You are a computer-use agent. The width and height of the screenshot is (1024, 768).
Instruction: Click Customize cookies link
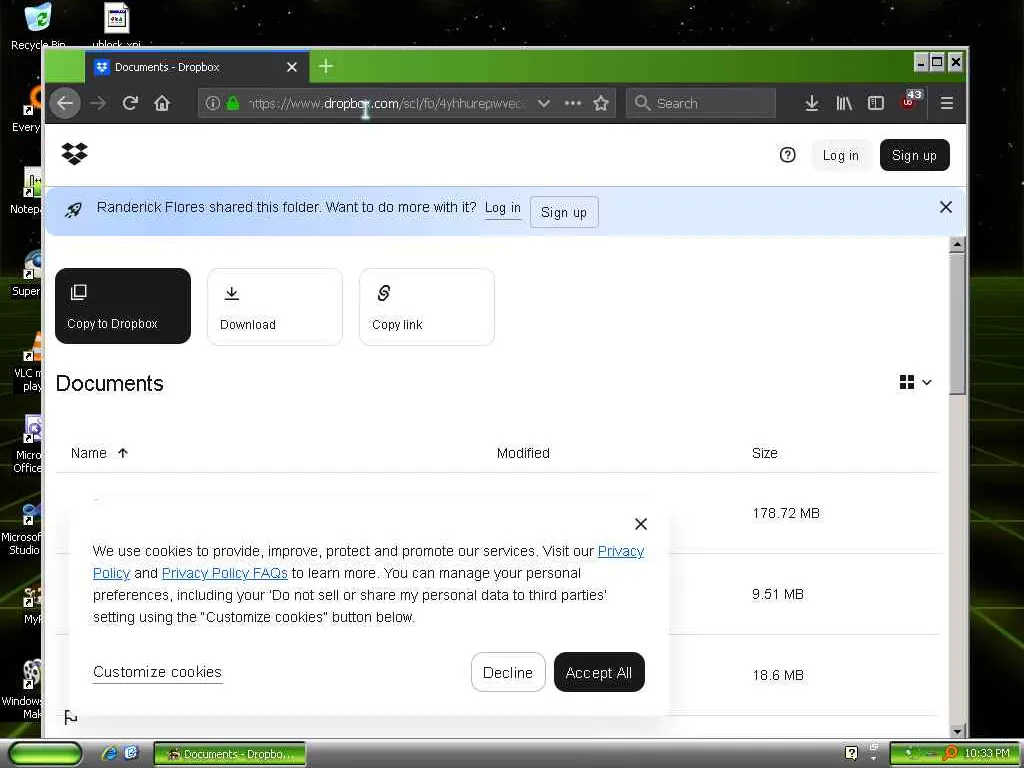pyautogui.click(x=157, y=672)
